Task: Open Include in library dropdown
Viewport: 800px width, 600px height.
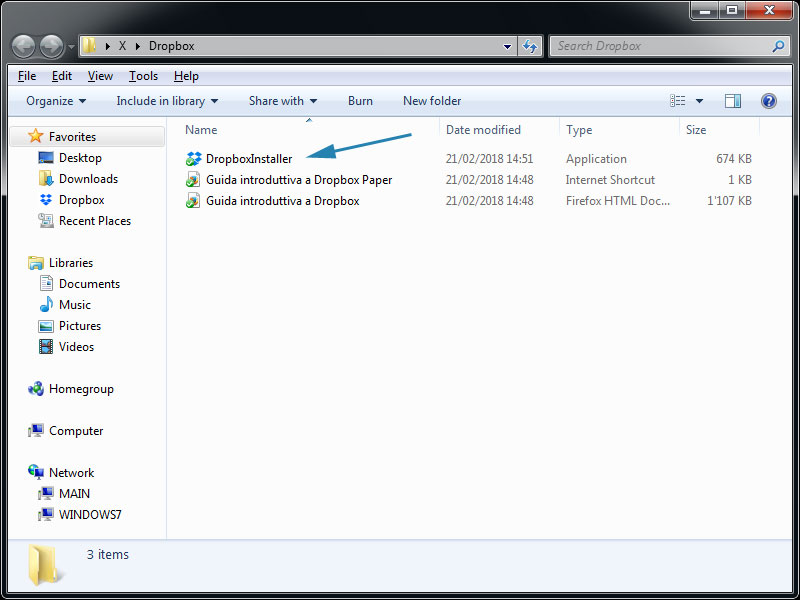Action: [x=167, y=101]
